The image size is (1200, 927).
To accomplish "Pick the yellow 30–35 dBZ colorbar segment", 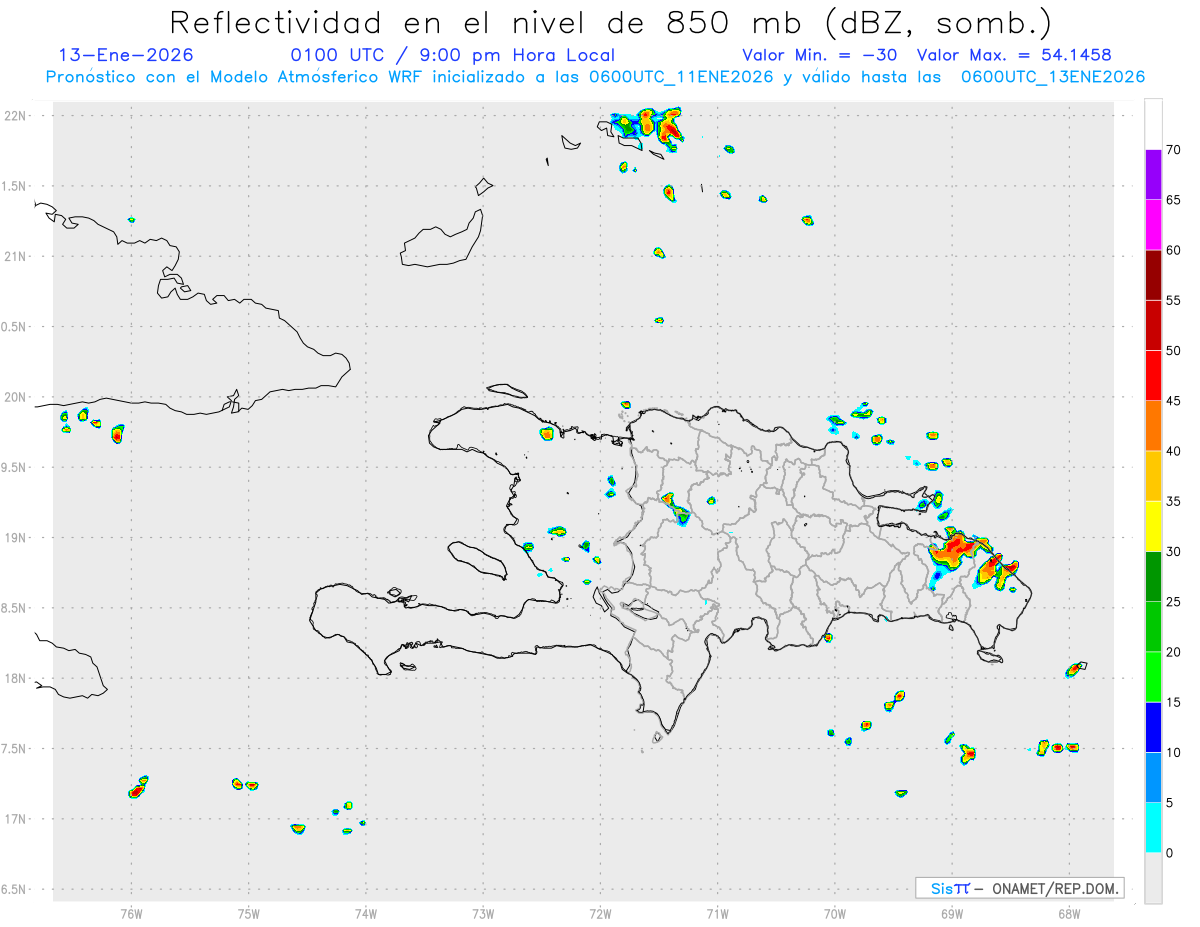I will (x=1153, y=527).
